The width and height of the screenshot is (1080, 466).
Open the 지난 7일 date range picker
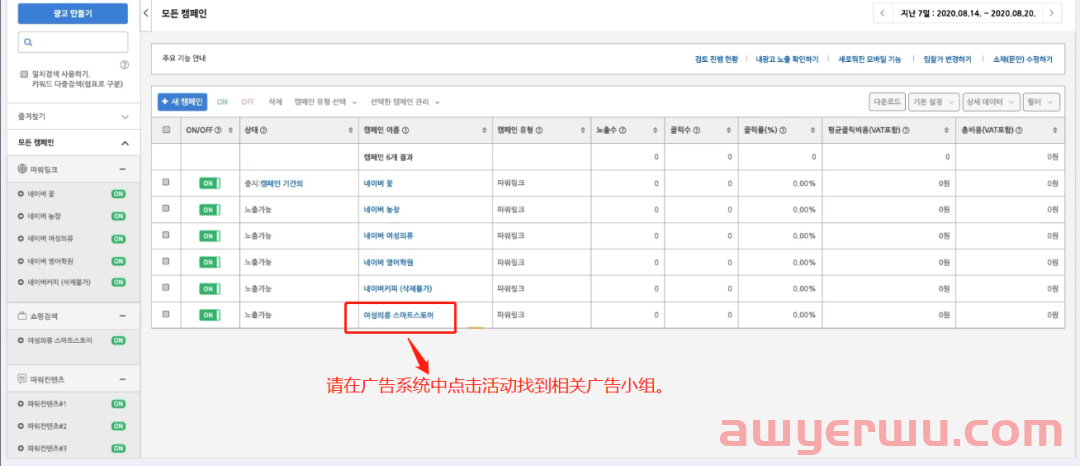pos(967,13)
